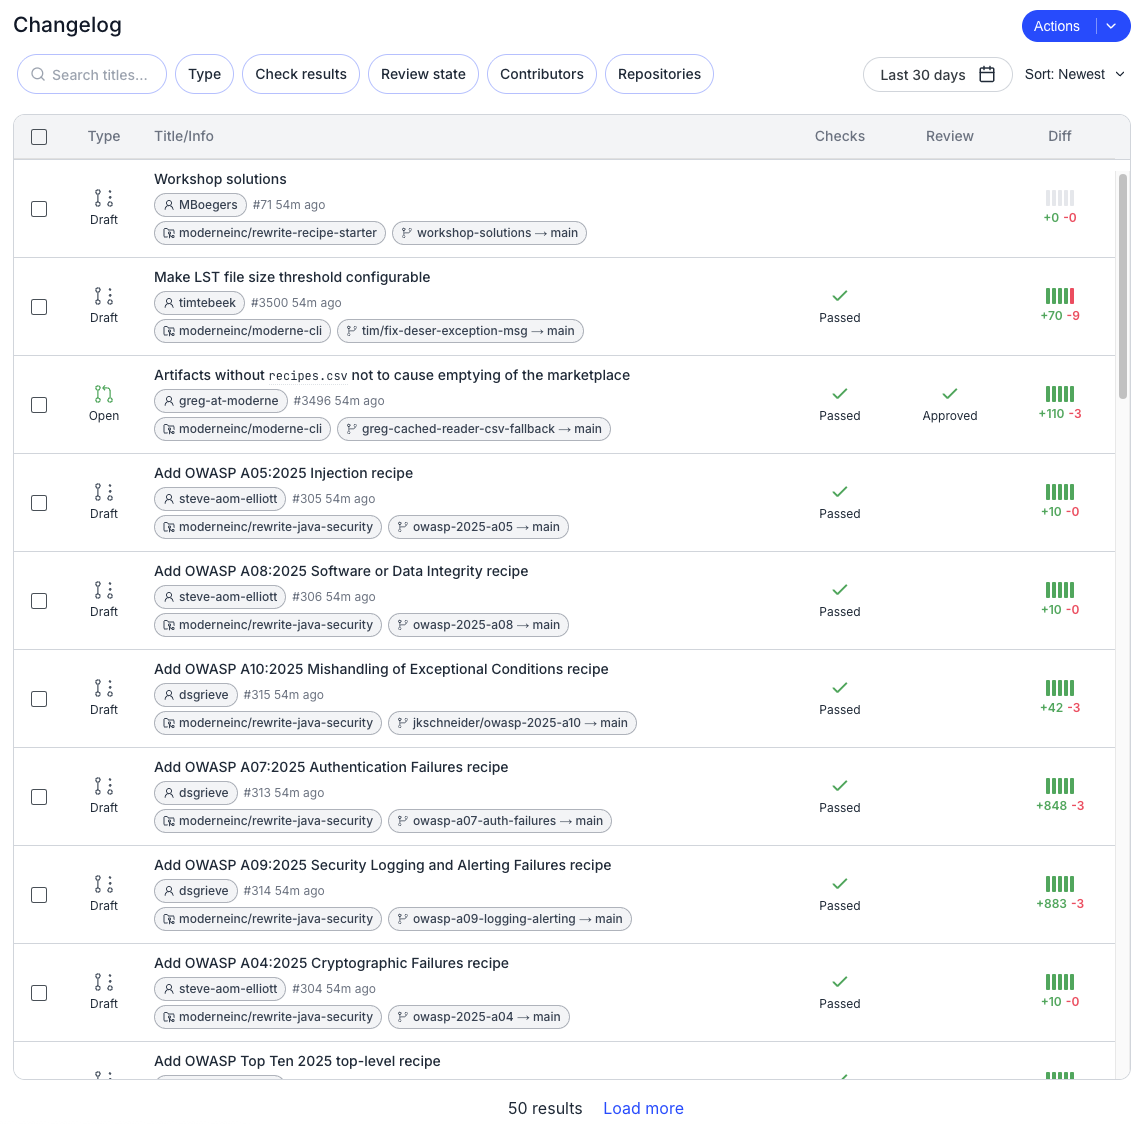This screenshot has height=1124, width=1142.
Task: Click the magnifier icon in the search box
Action: pyautogui.click(x=39, y=74)
